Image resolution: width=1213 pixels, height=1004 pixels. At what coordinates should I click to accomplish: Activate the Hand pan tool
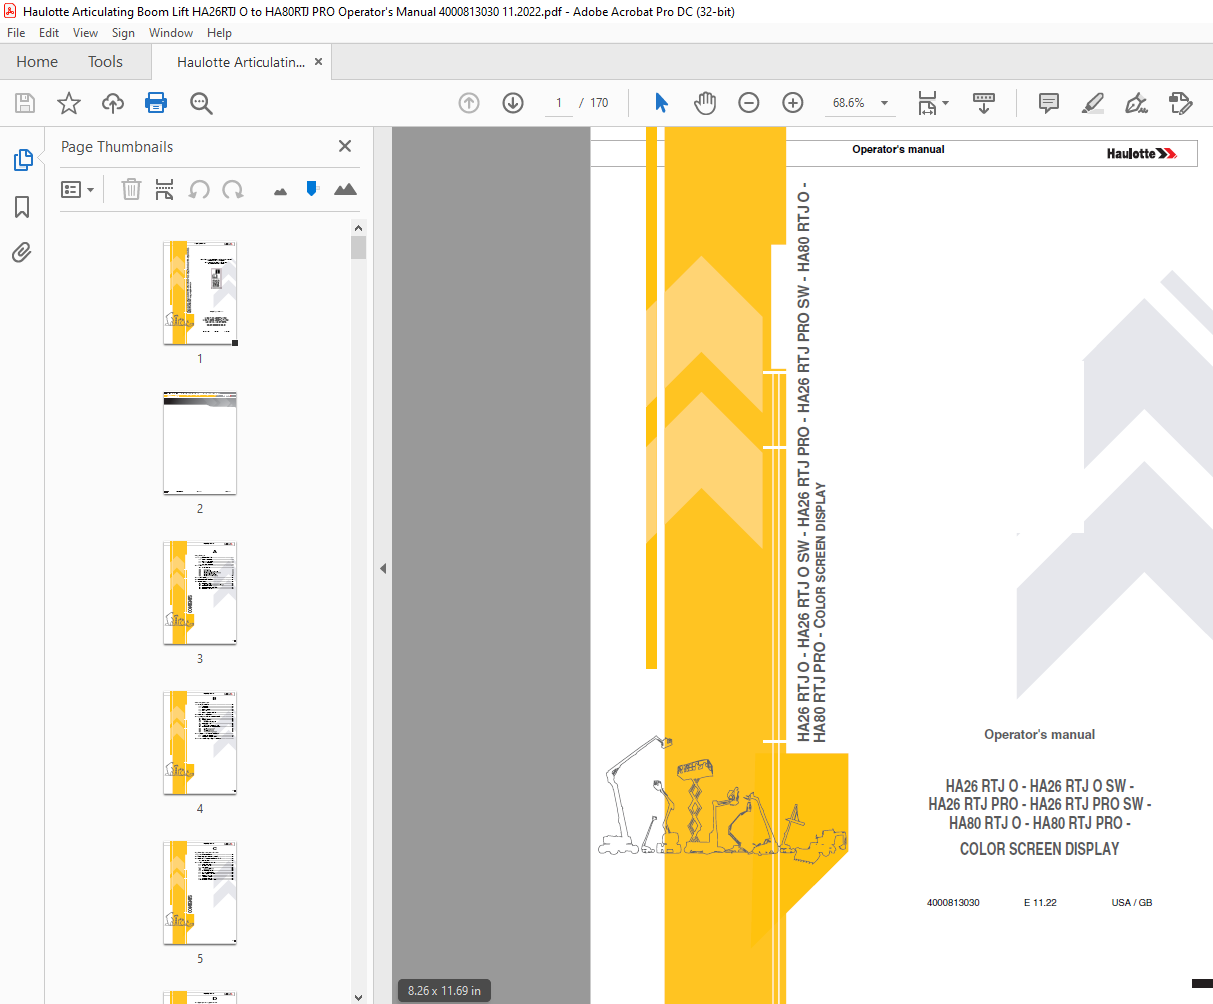coord(705,103)
